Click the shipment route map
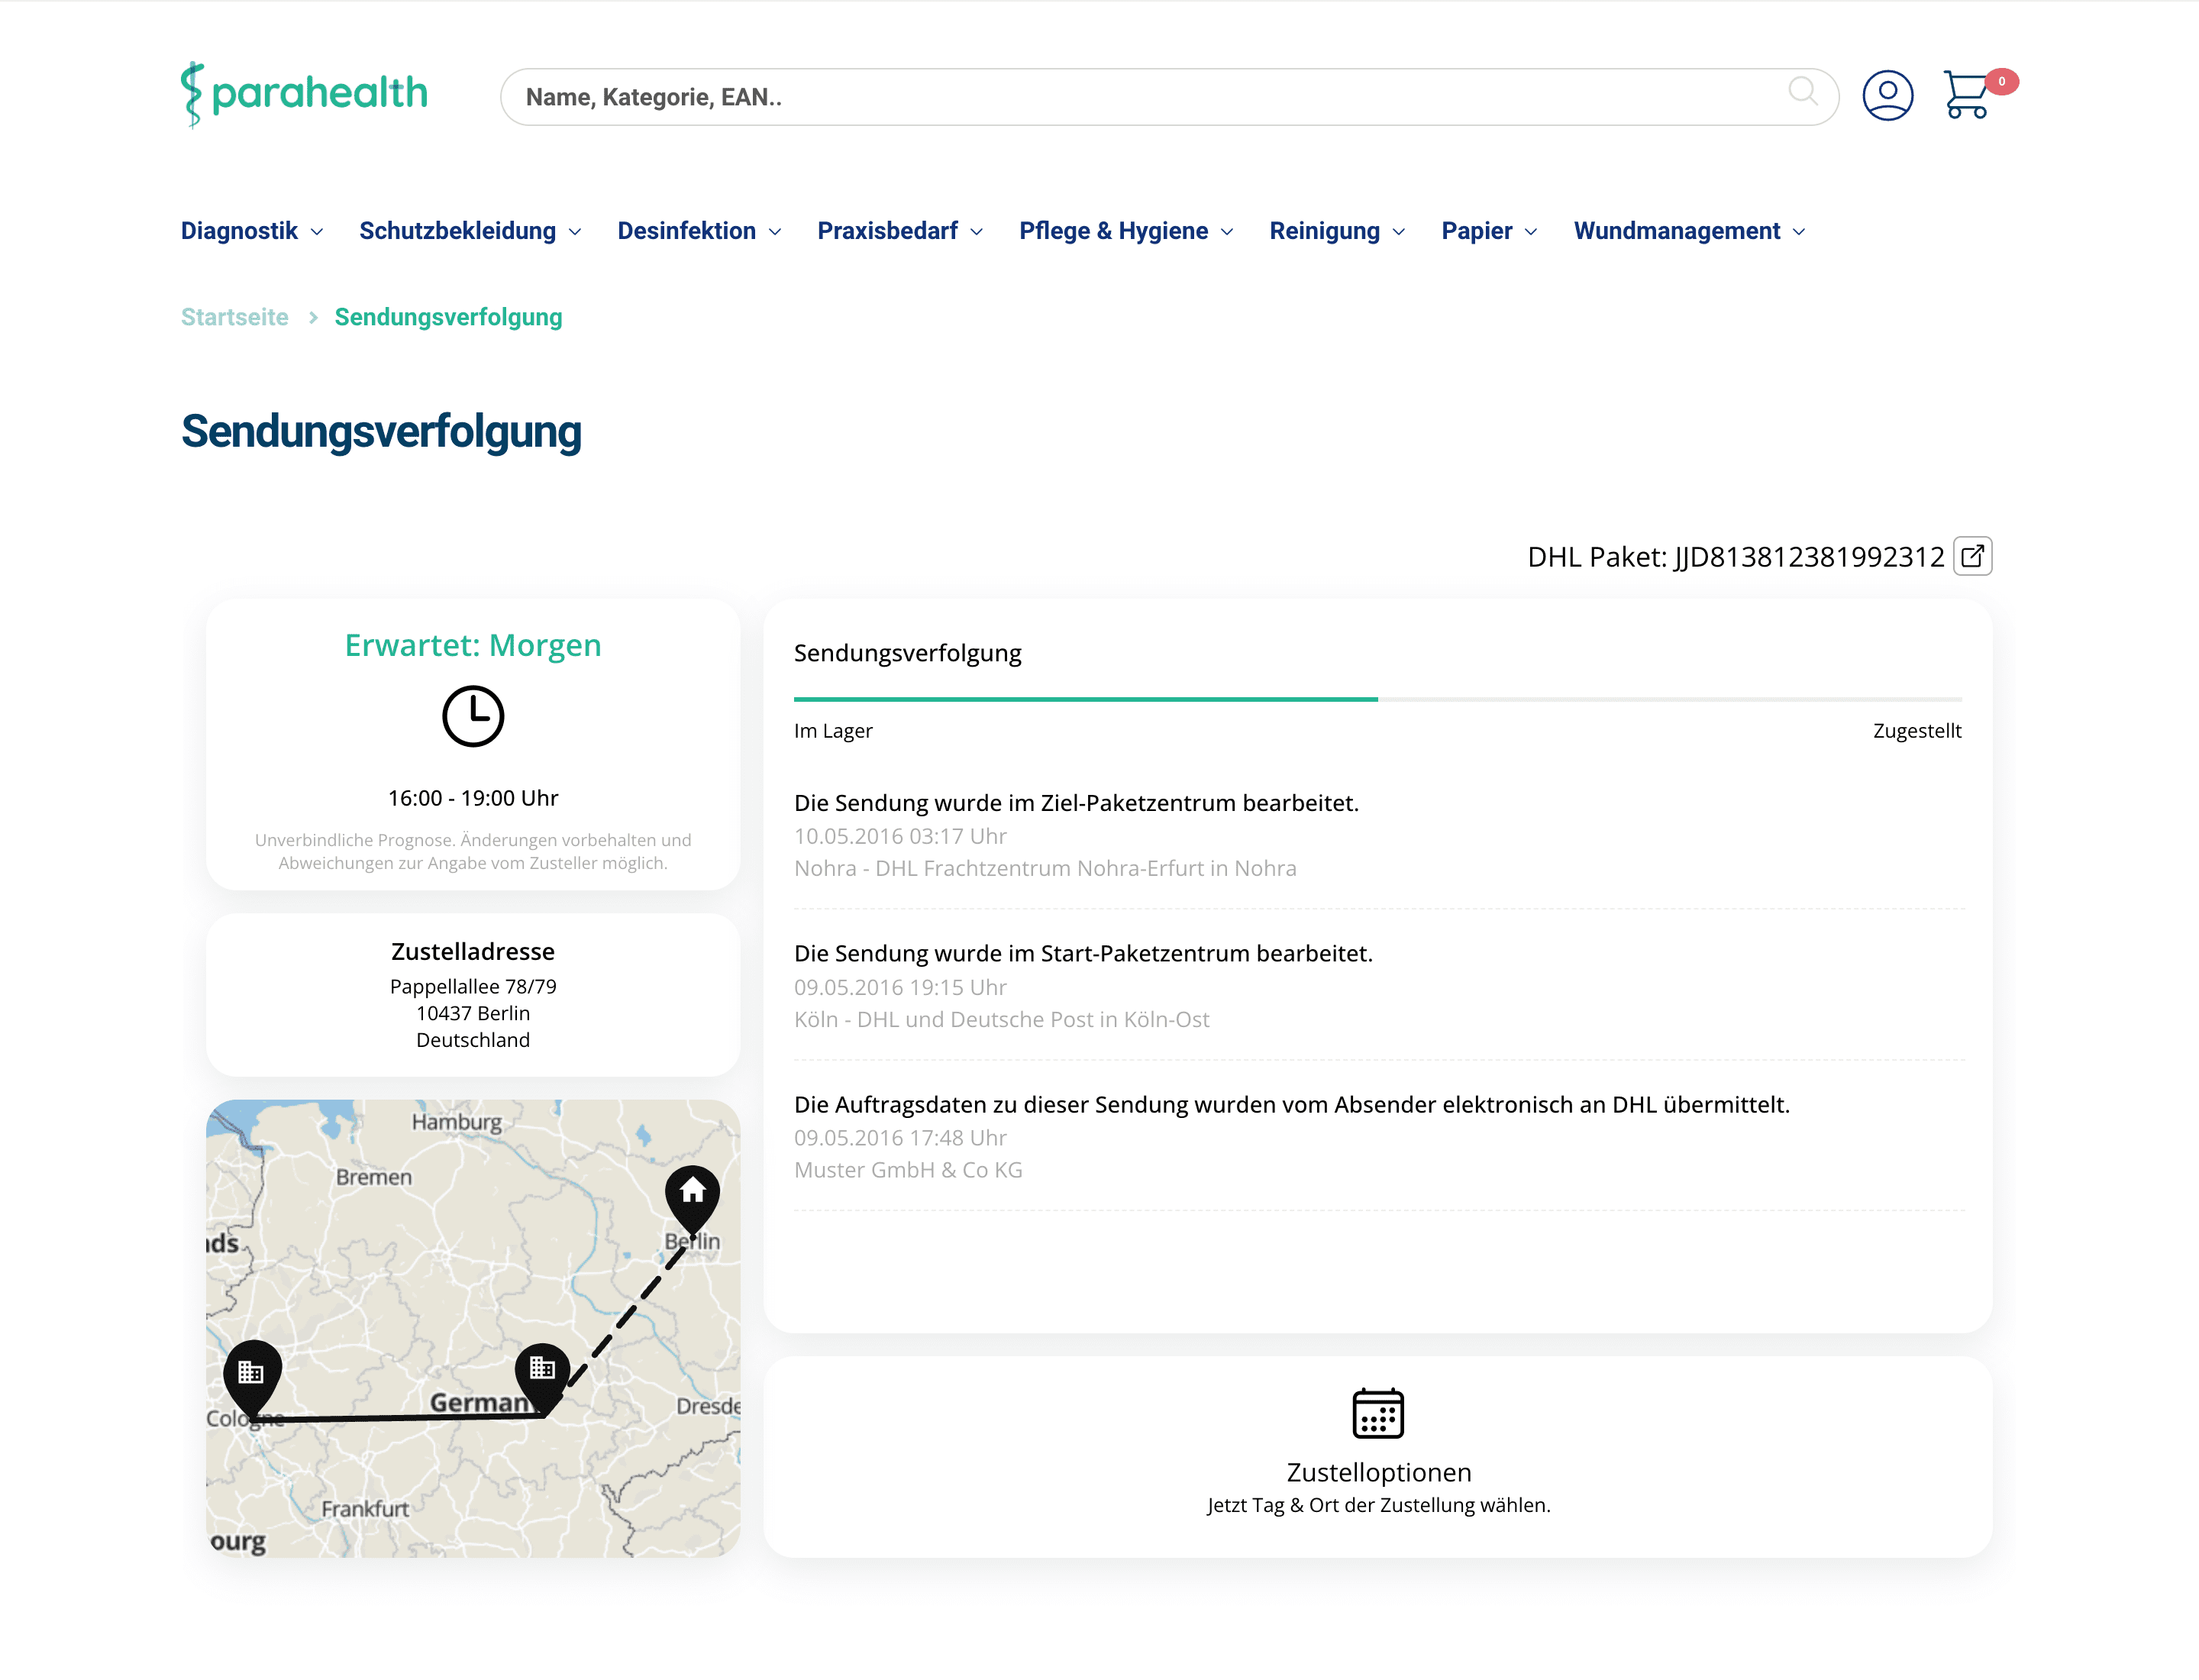The height and width of the screenshot is (1680, 2199). [473, 1328]
